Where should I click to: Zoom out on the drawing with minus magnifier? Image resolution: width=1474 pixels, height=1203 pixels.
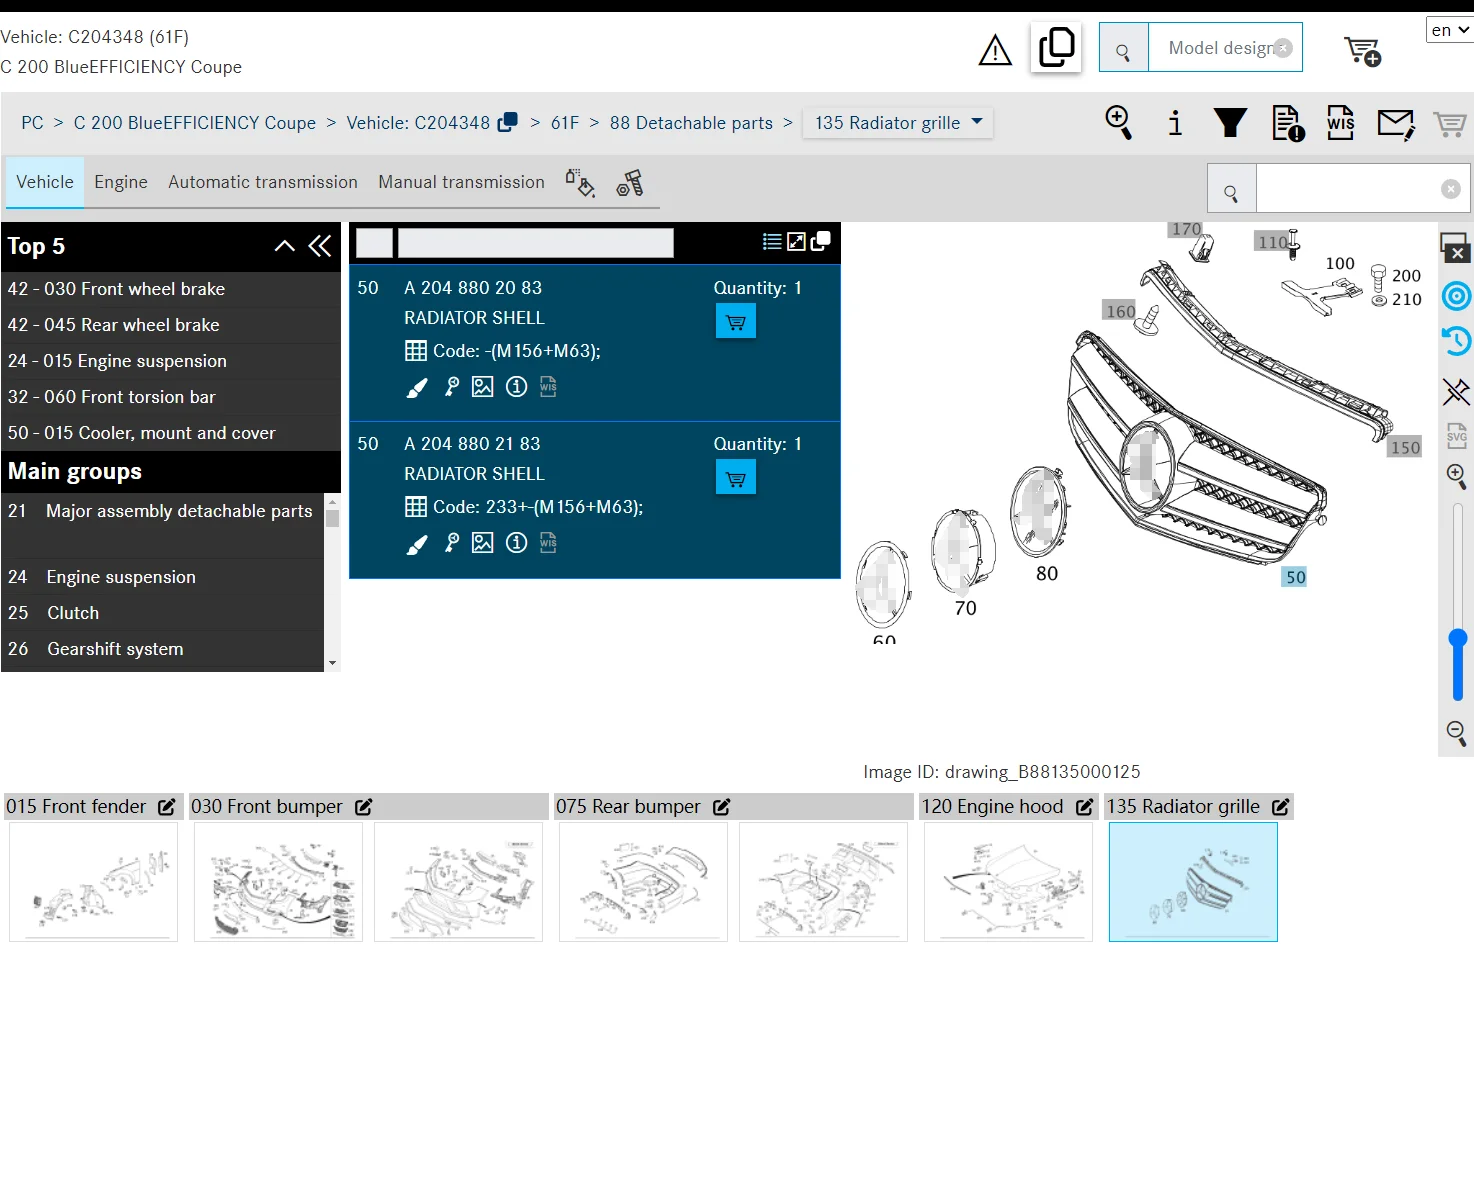1457,733
